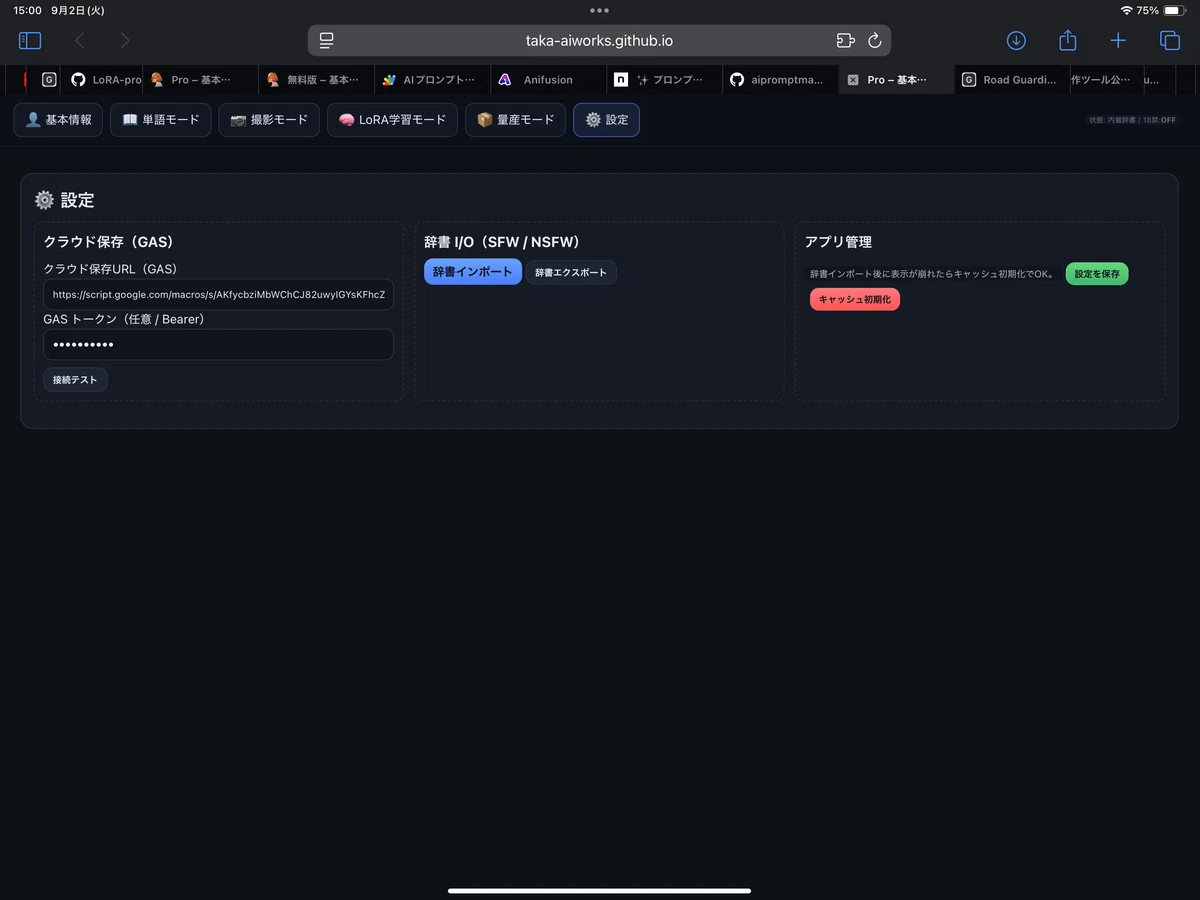Image resolution: width=1200 pixels, height=900 pixels.
Task: Switch to the Notion プロンプ tab
Action: pos(664,80)
